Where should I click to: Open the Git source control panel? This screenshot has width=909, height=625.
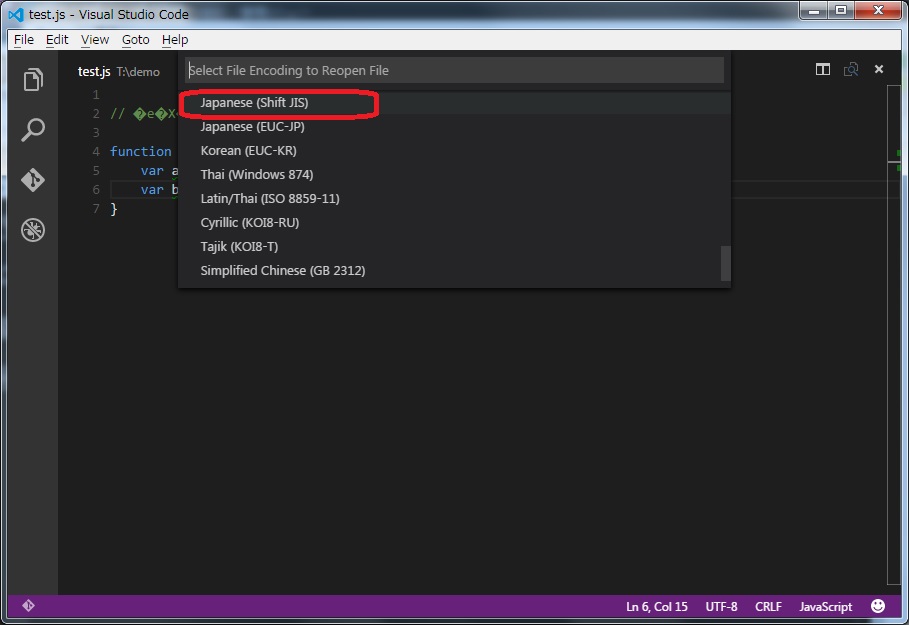pos(32,180)
